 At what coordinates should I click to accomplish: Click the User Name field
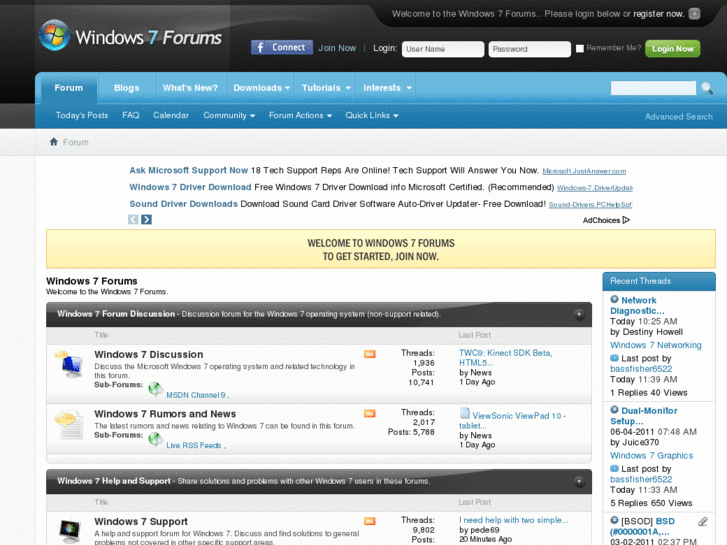coord(443,49)
